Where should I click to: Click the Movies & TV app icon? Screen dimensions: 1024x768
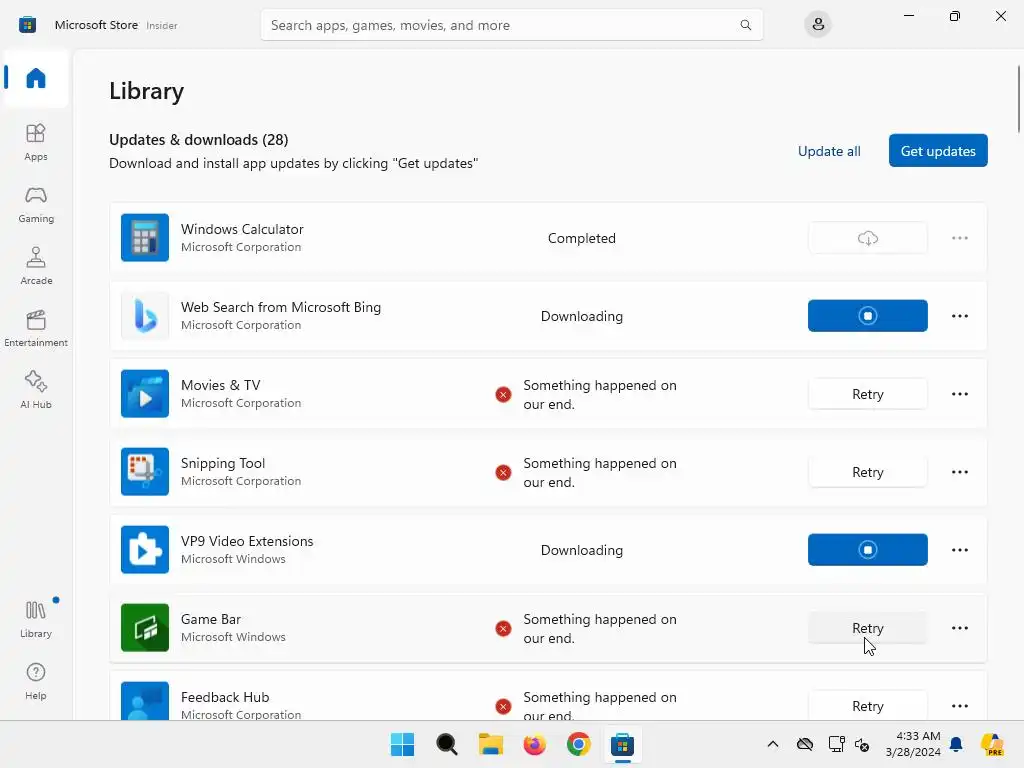pyautogui.click(x=145, y=394)
